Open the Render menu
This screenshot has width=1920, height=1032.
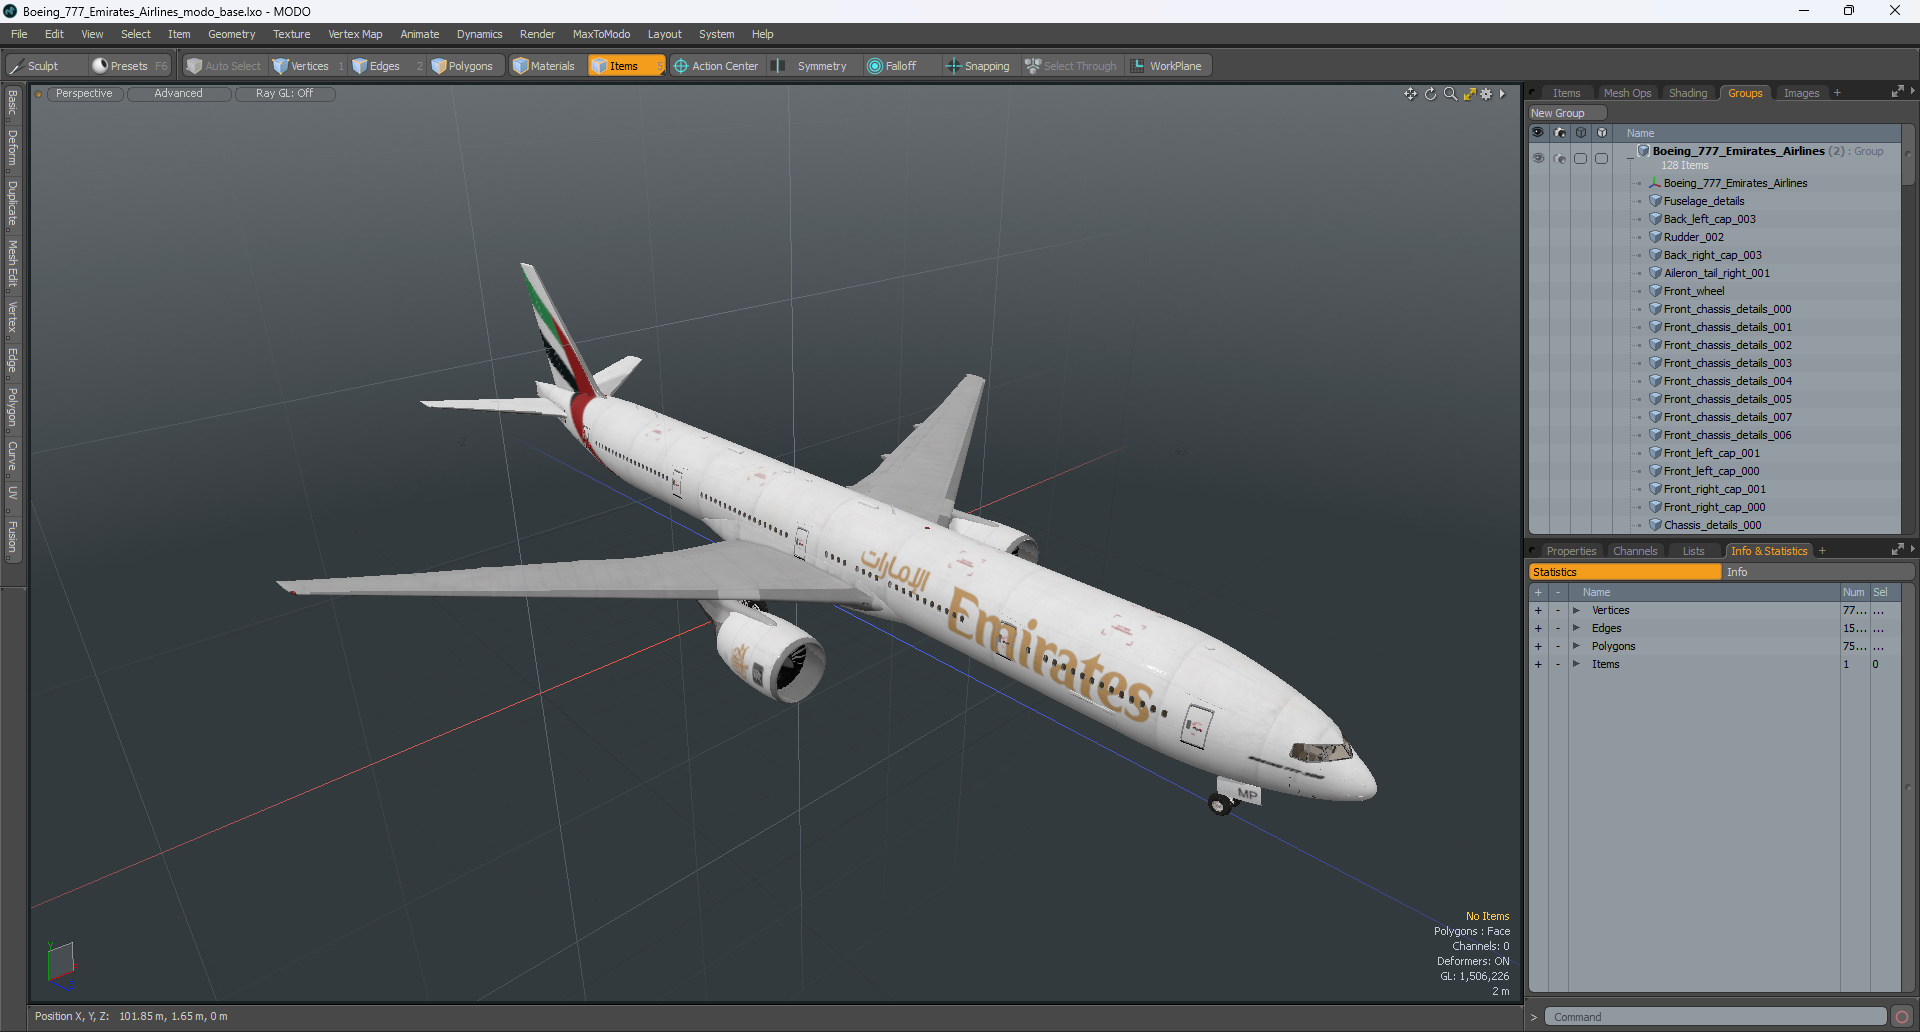click(x=537, y=34)
